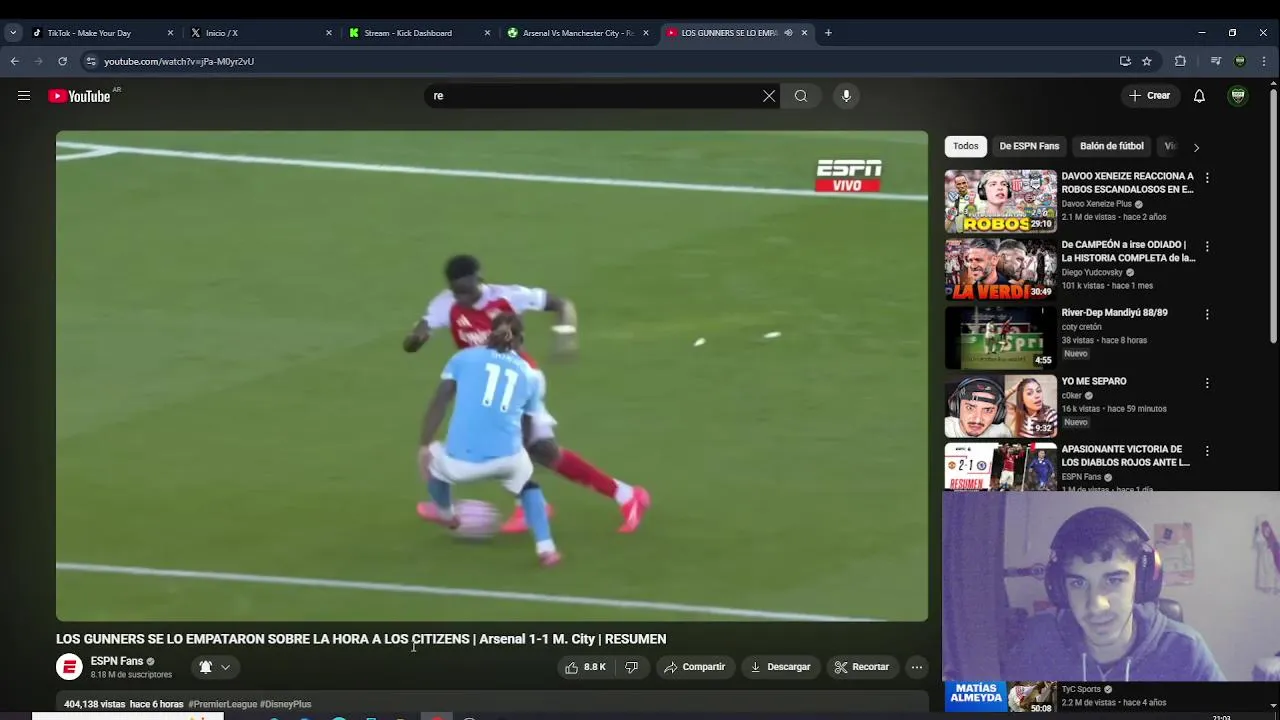Open the tab search dropdown arrow
This screenshot has height=720, width=1280.
pos(13,33)
